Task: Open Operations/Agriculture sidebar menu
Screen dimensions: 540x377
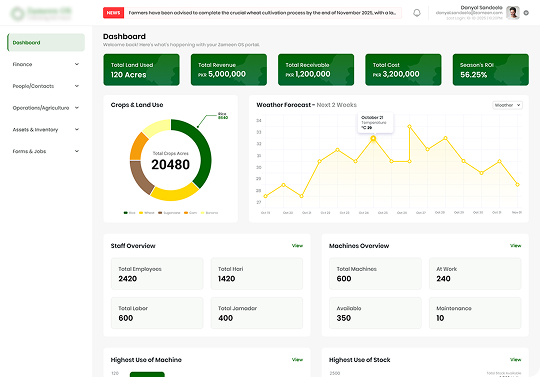Action: tap(46, 108)
